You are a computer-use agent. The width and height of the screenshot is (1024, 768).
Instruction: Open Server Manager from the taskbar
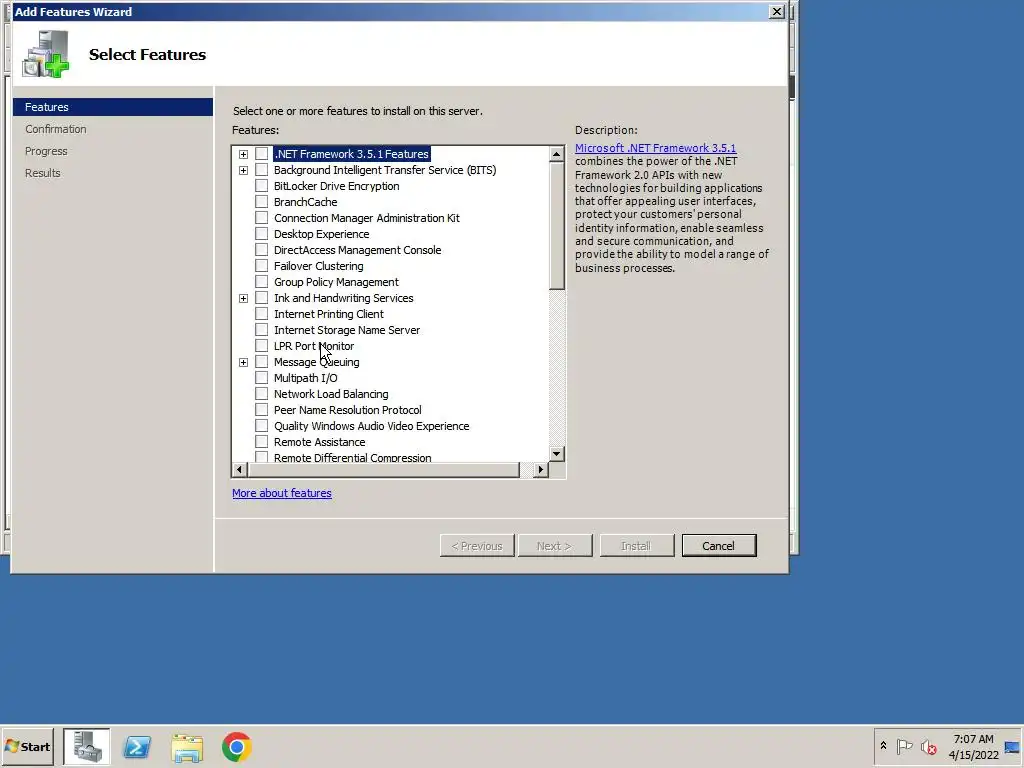[87, 746]
